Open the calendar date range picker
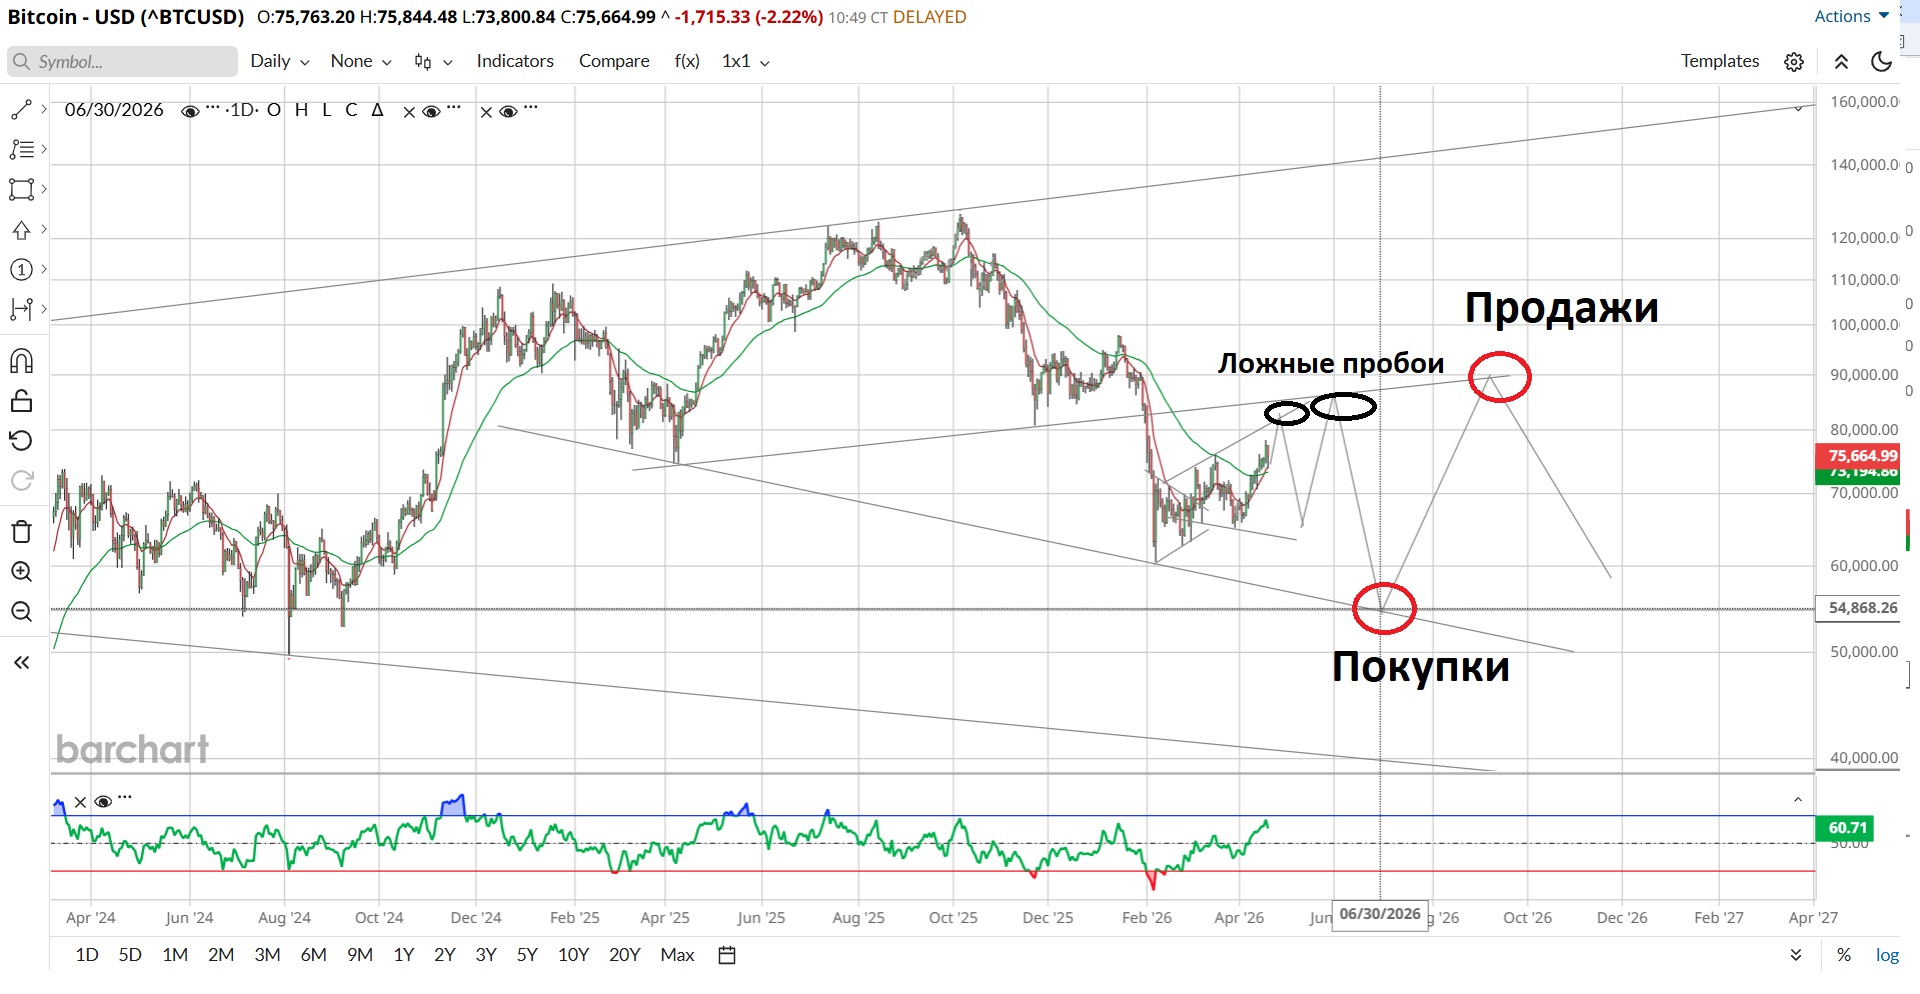Screen dimensions: 1920x994 (727, 955)
